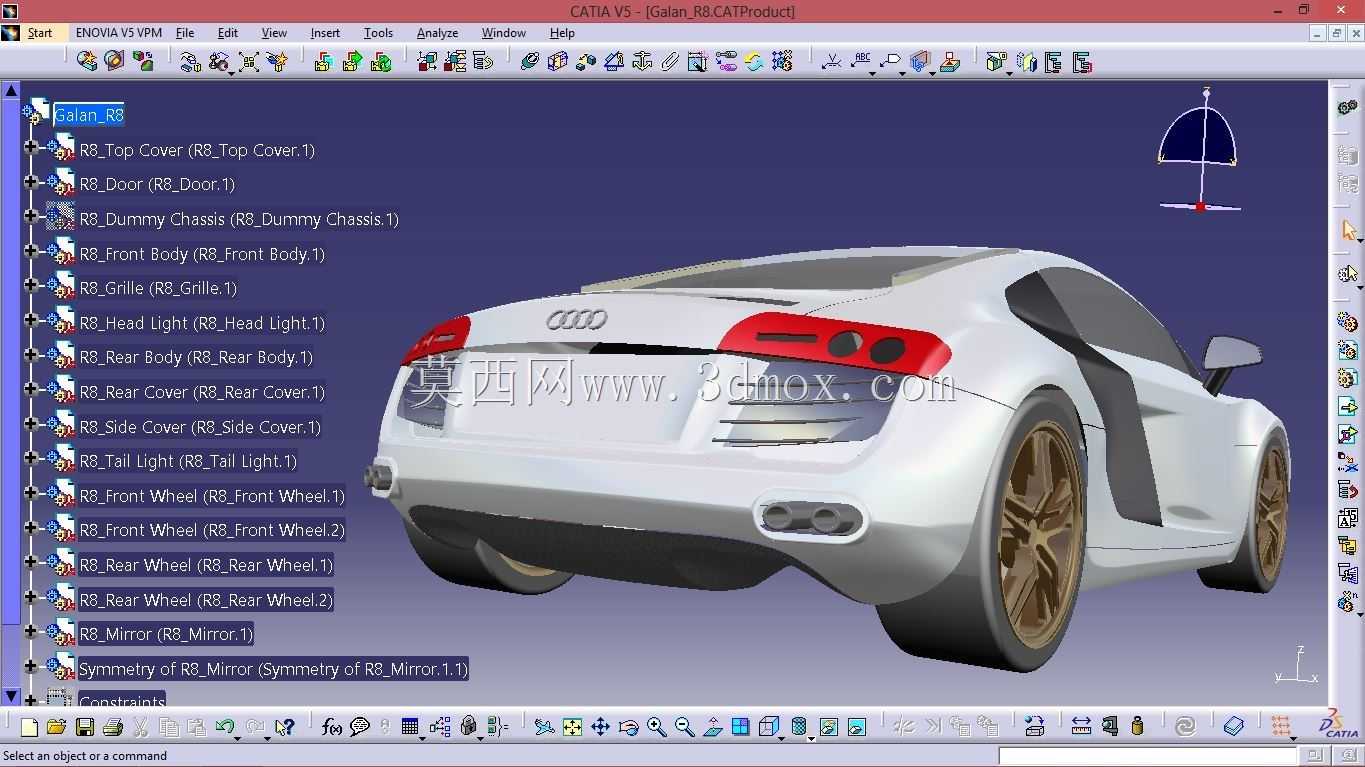Open the View menu
Image resolution: width=1365 pixels, height=767 pixels.
(274, 33)
